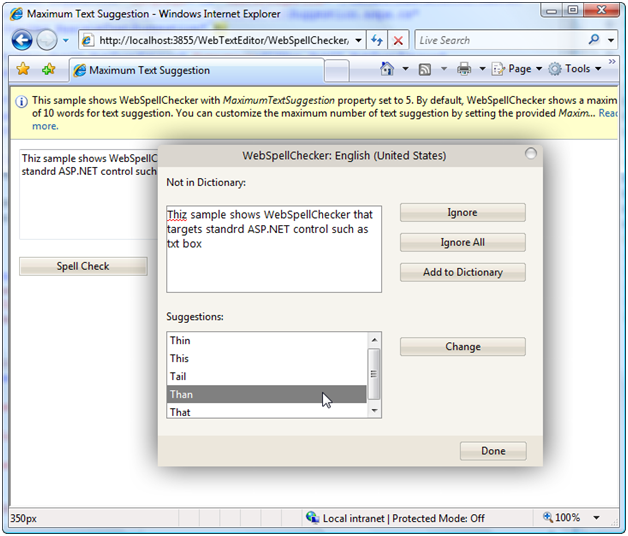Open the Page dropdown menu
This screenshot has width=628, height=536.
pos(518,69)
